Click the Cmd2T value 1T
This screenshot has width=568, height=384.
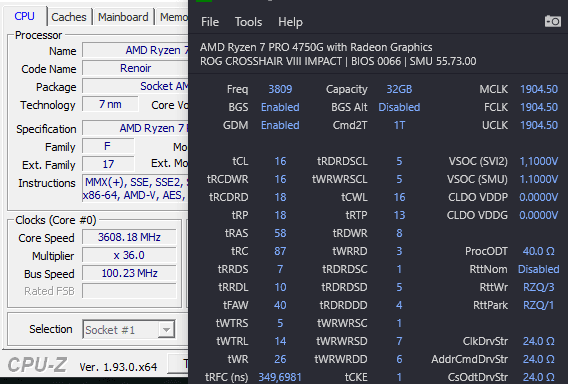coord(399,125)
